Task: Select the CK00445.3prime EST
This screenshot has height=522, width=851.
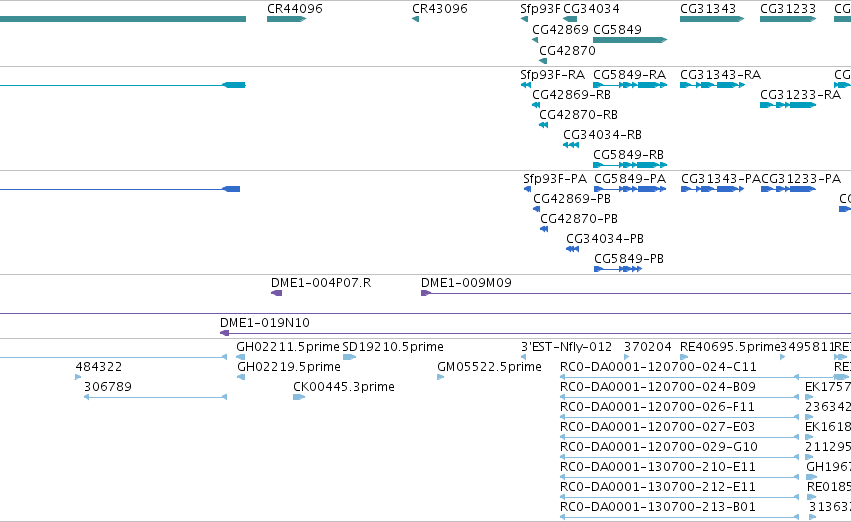Action: coord(299,398)
